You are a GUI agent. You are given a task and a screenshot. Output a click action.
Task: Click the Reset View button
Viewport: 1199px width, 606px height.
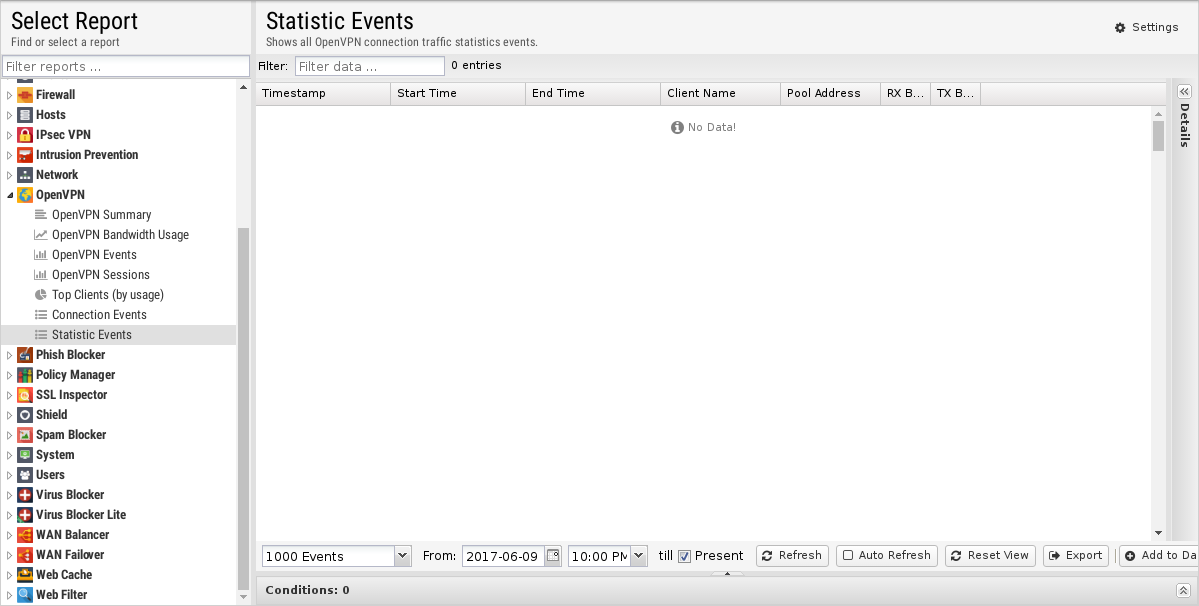[x=990, y=556]
